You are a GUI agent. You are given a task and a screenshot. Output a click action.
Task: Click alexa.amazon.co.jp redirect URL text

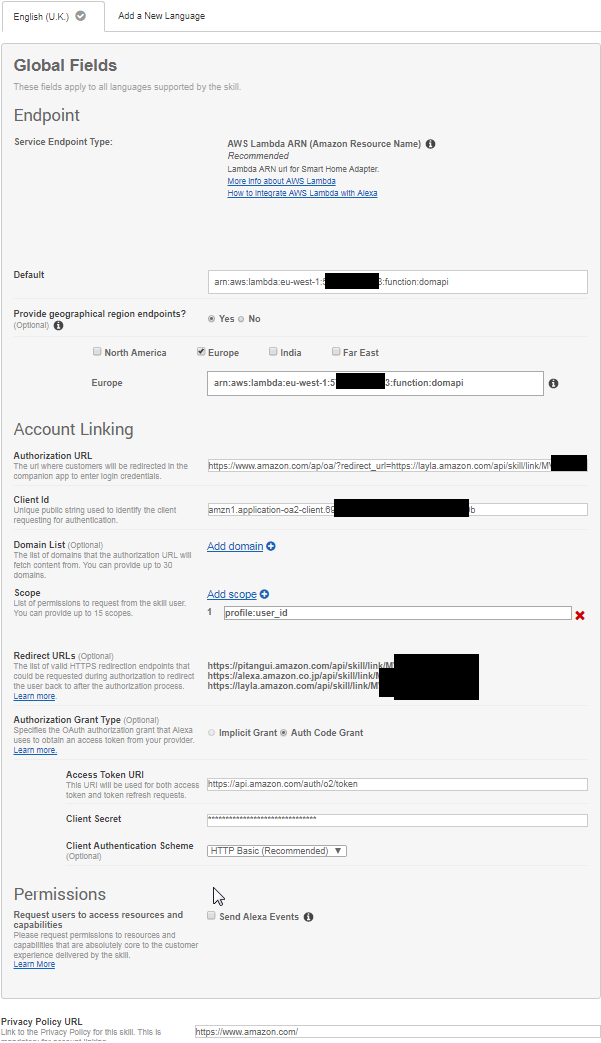point(293,676)
